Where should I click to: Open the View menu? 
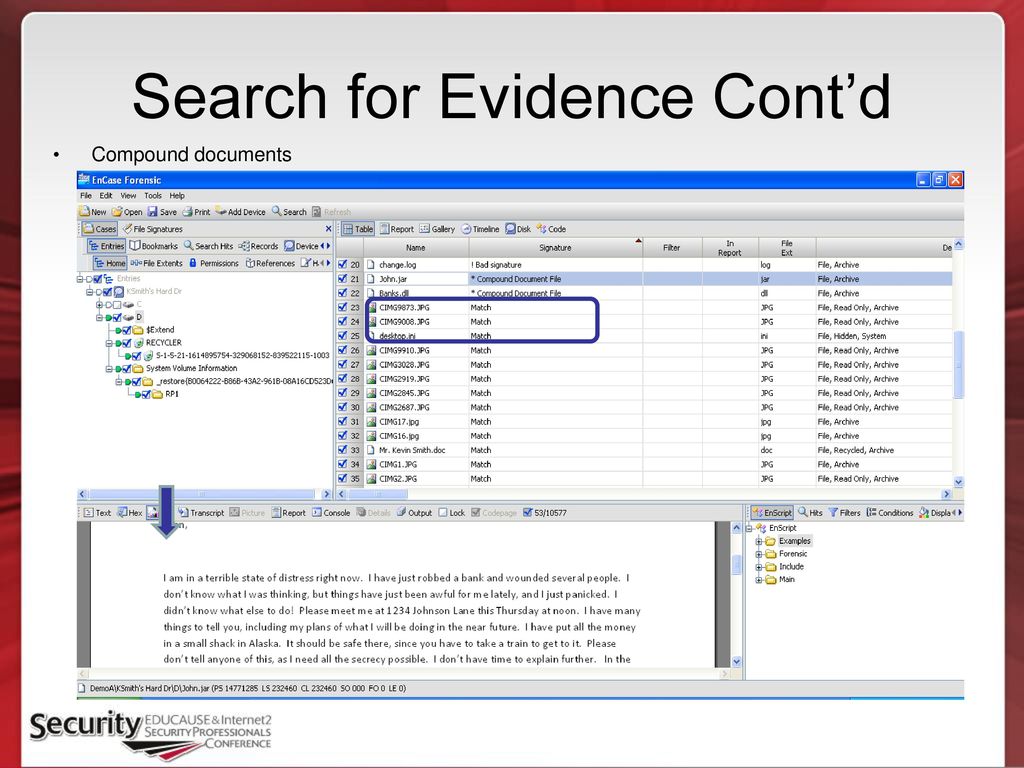128,195
